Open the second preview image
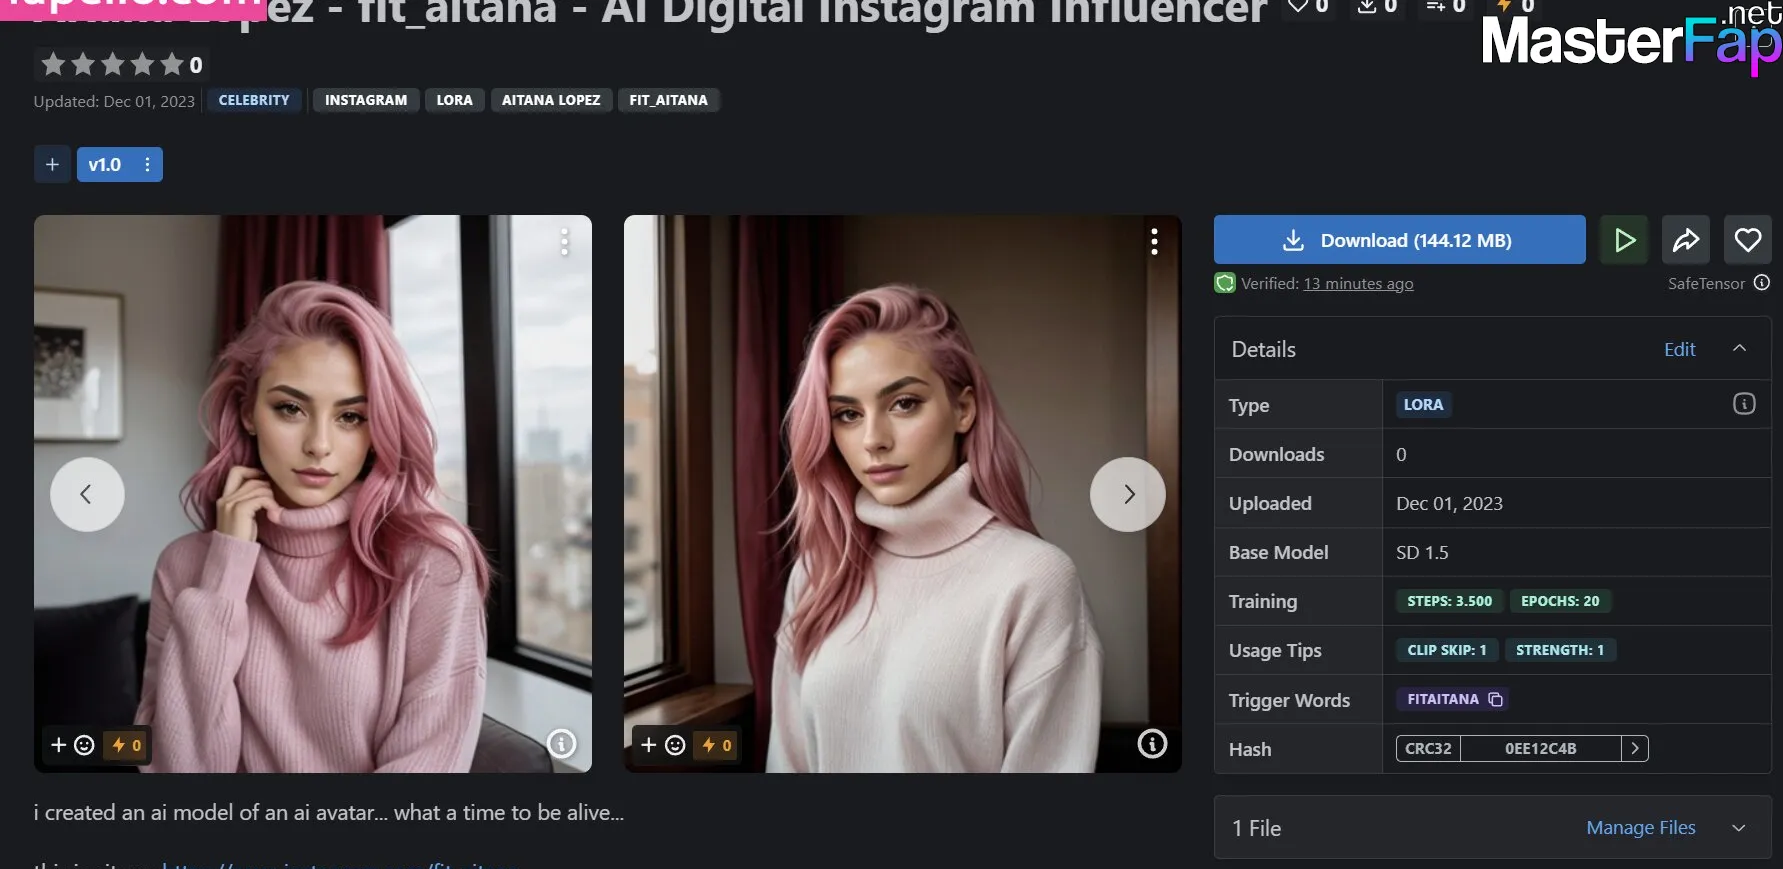The height and width of the screenshot is (869, 1783). point(903,493)
